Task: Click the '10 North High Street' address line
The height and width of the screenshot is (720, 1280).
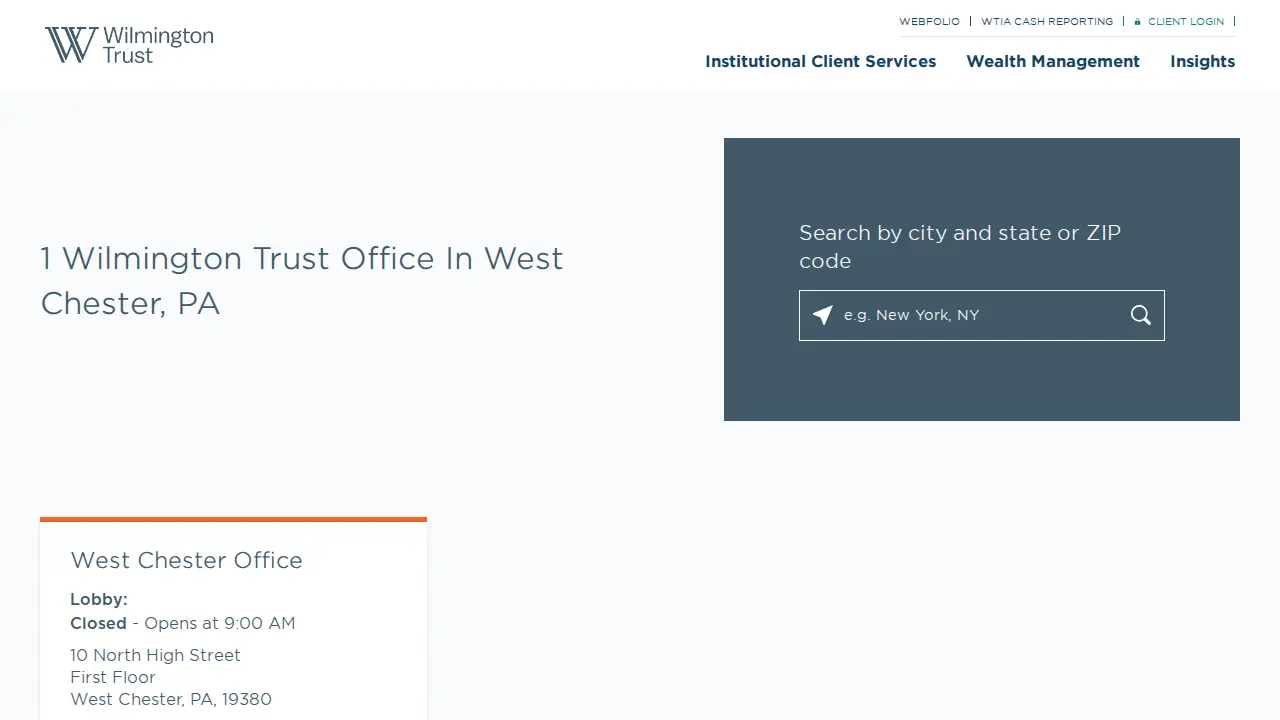Action: (155, 655)
